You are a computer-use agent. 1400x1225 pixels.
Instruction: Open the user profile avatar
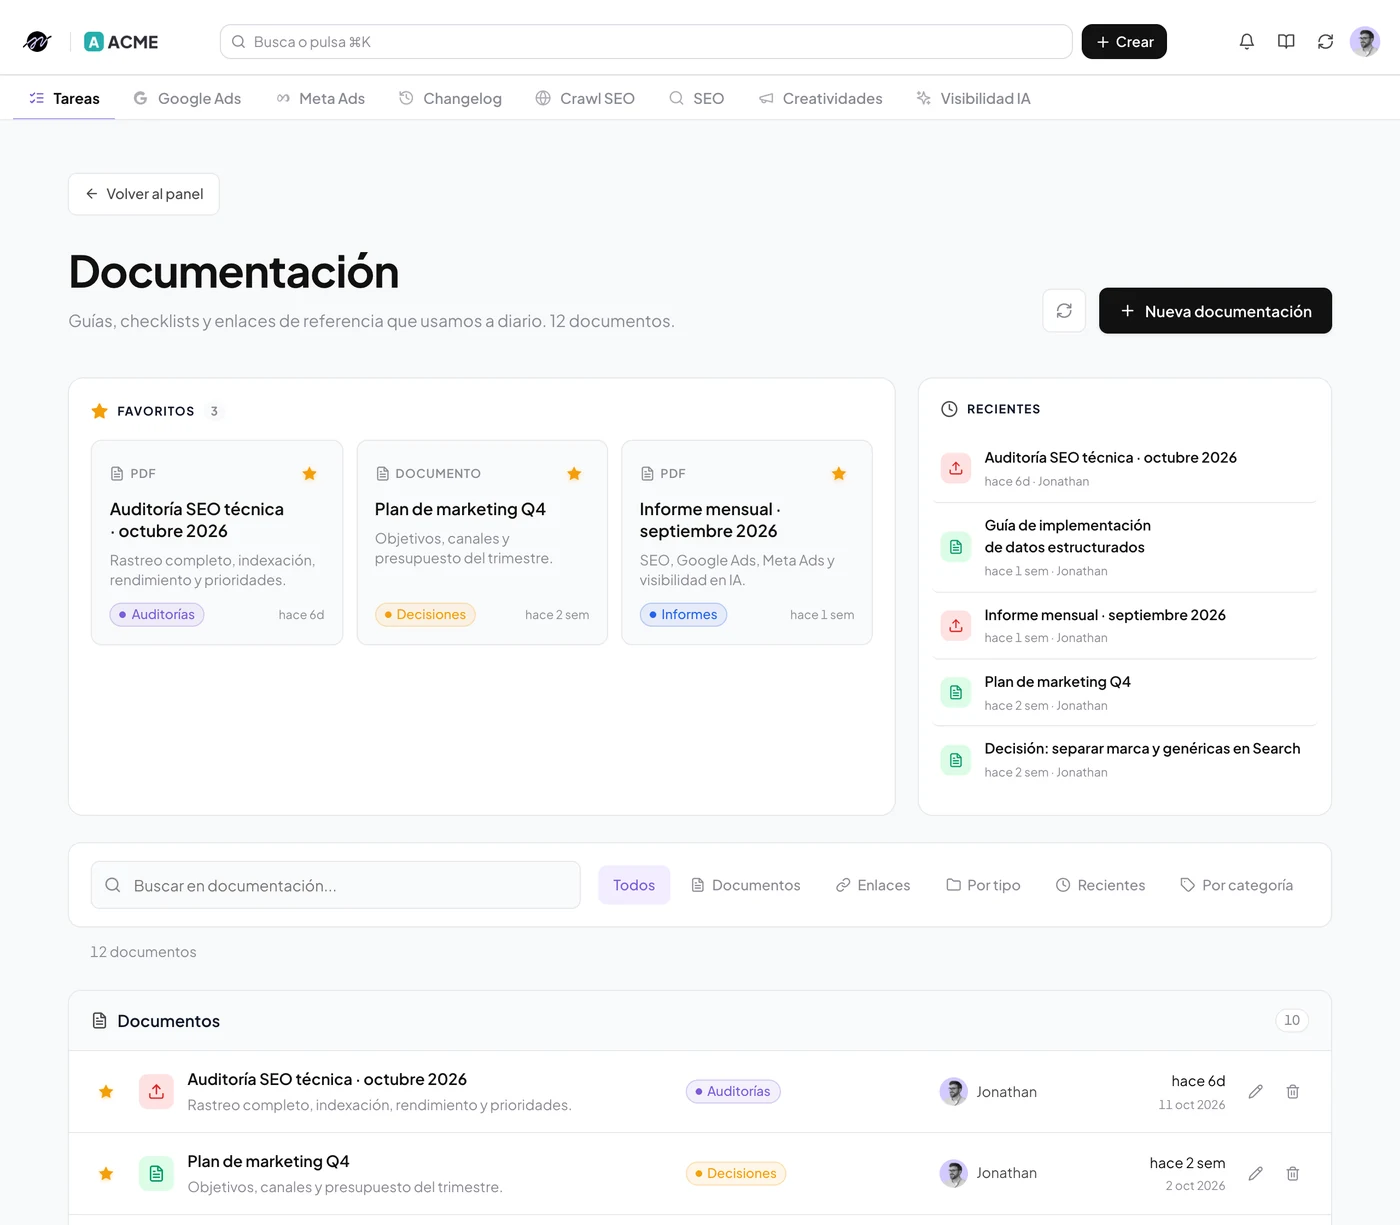point(1365,42)
